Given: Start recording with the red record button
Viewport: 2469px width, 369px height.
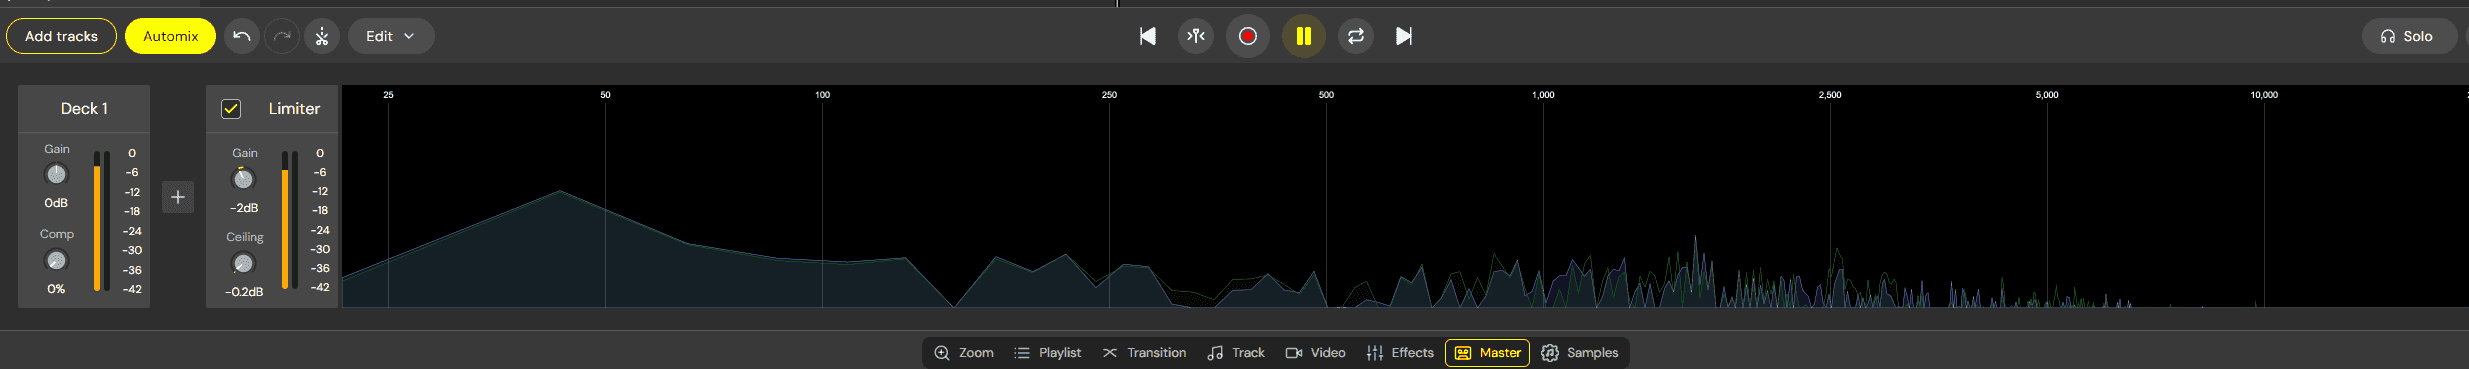Looking at the screenshot, I should click(1248, 36).
